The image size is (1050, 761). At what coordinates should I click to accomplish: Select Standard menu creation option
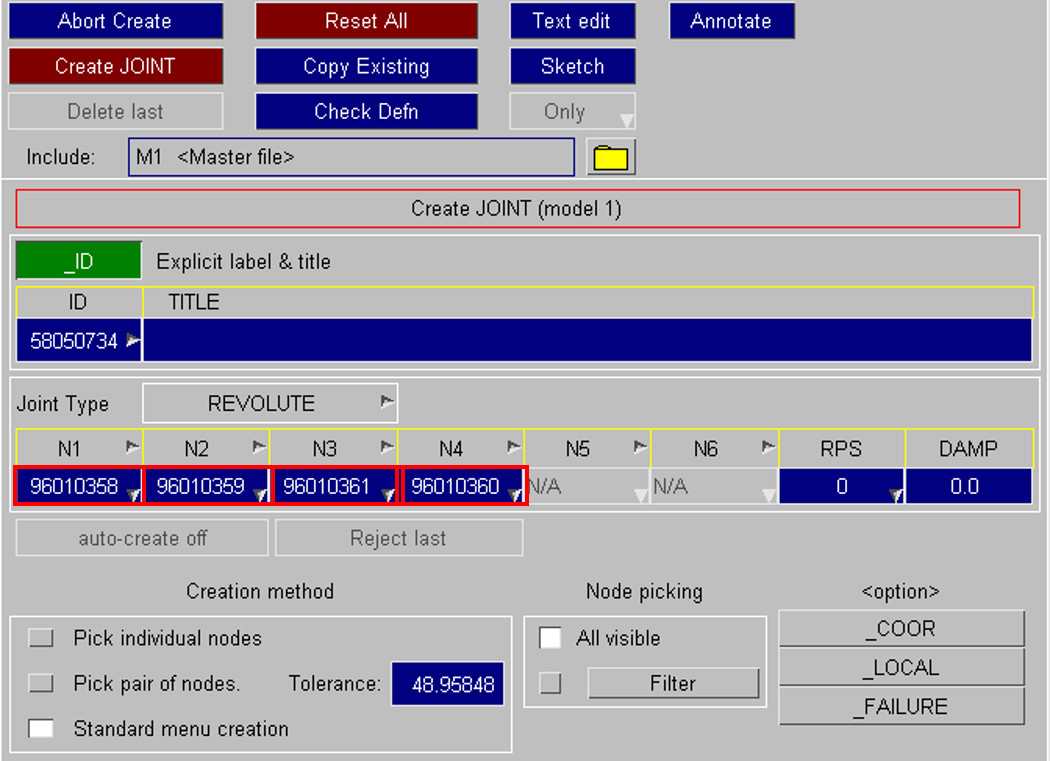(41, 728)
